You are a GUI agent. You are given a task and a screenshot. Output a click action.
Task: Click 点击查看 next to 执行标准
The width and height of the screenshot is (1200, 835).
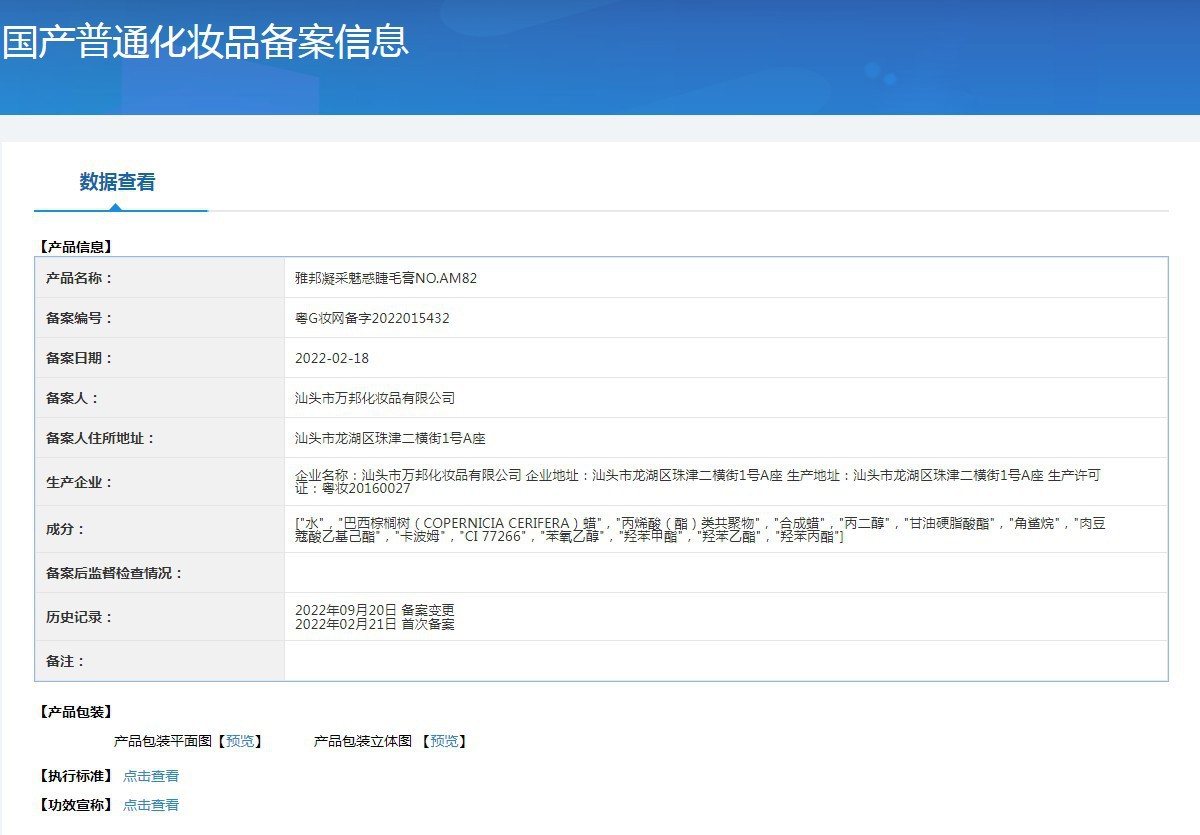pyautogui.click(x=151, y=776)
